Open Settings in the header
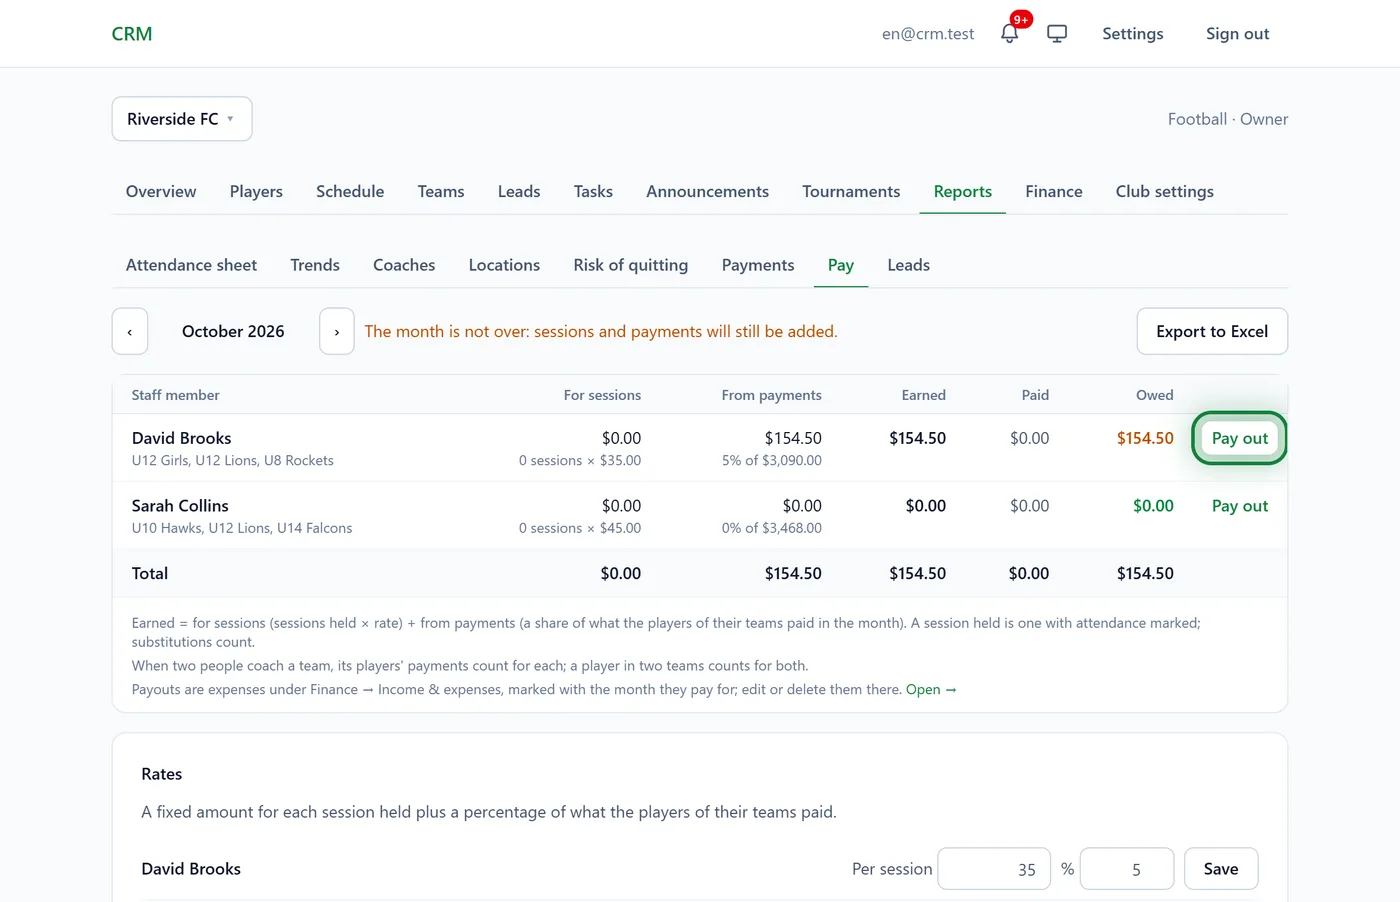Image resolution: width=1400 pixels, height=902 pixels. pos(1133,34)
